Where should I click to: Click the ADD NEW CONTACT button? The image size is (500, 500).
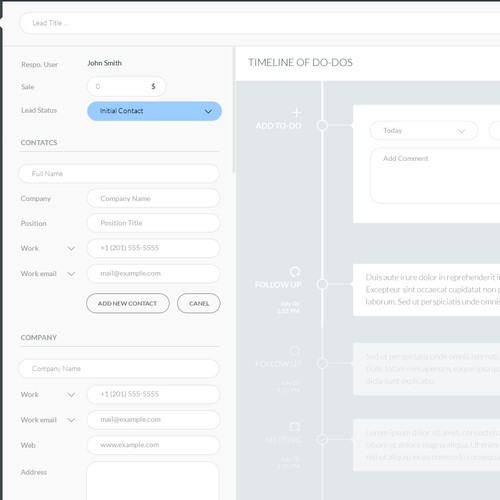128,303
